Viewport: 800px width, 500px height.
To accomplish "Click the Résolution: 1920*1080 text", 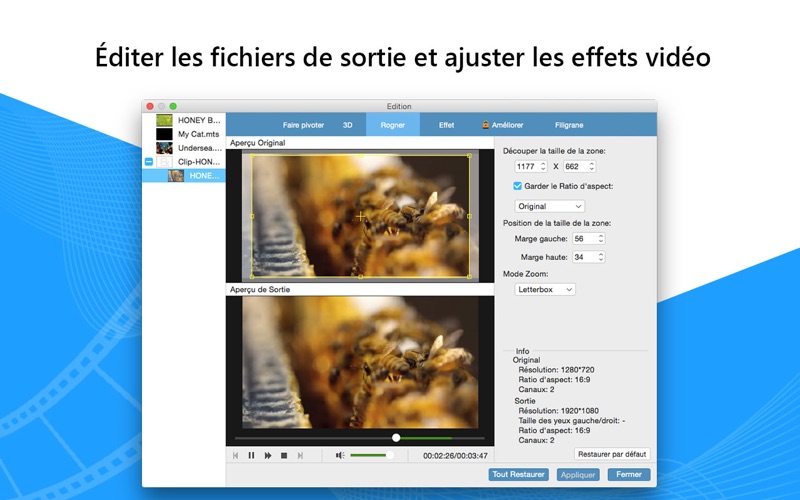I will coord(559,410).
